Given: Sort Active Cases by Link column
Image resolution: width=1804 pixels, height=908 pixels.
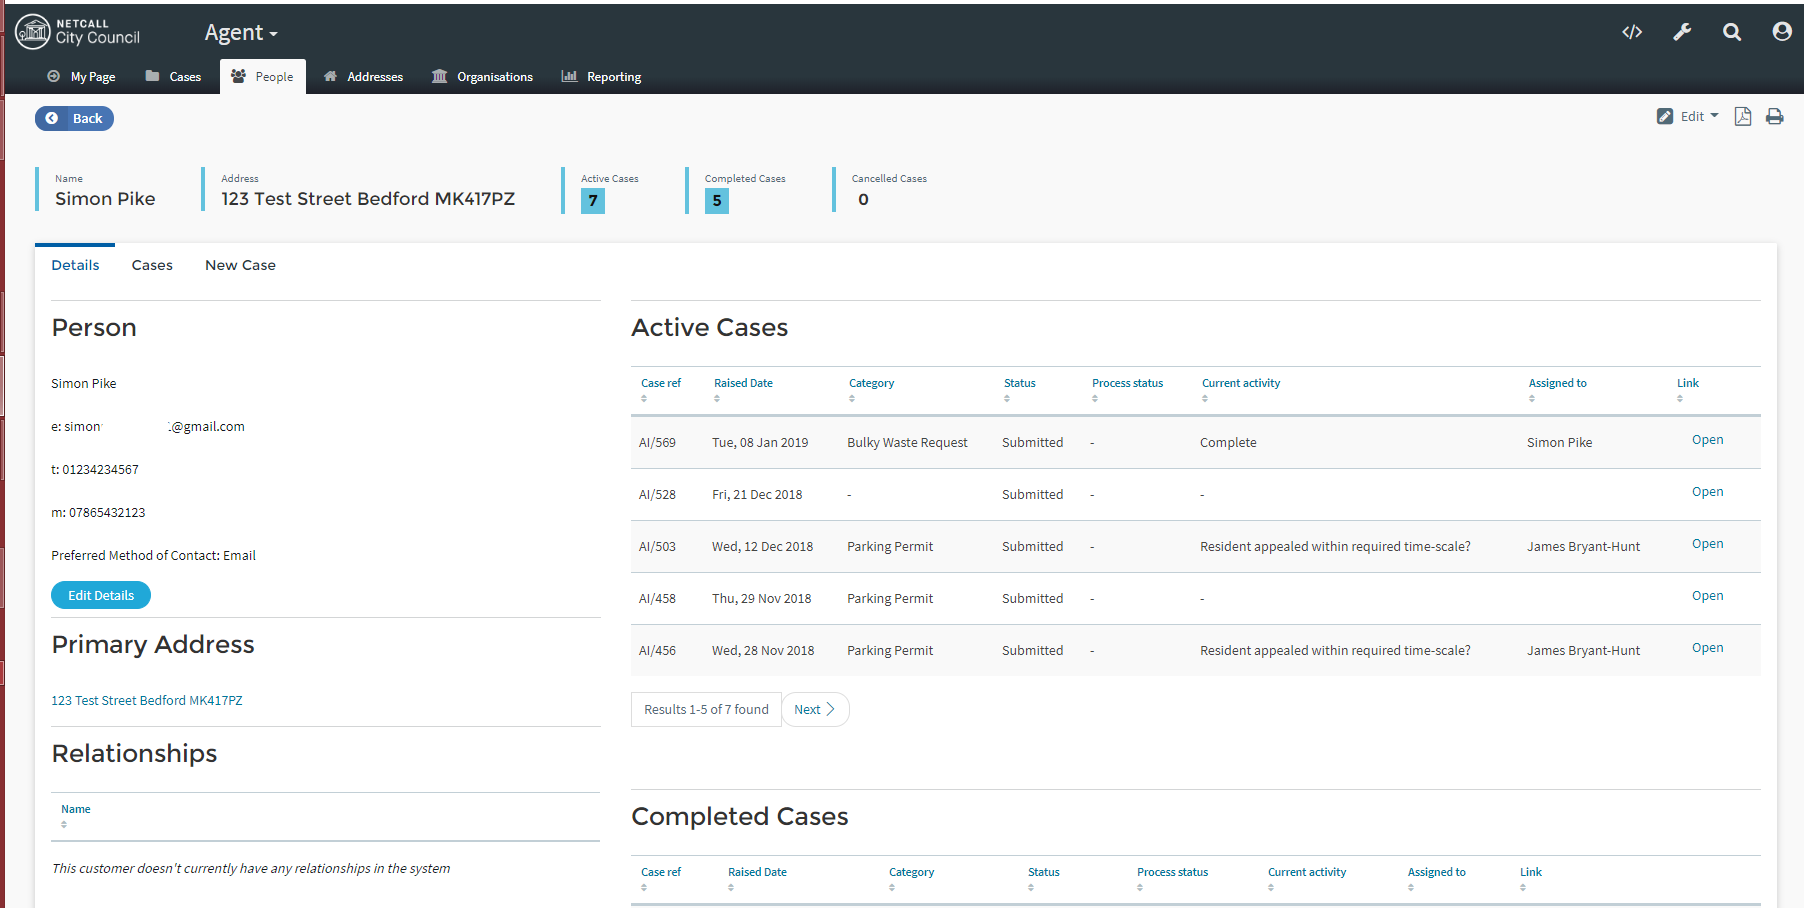Looking at the screenshot, I should point(1688,389).
